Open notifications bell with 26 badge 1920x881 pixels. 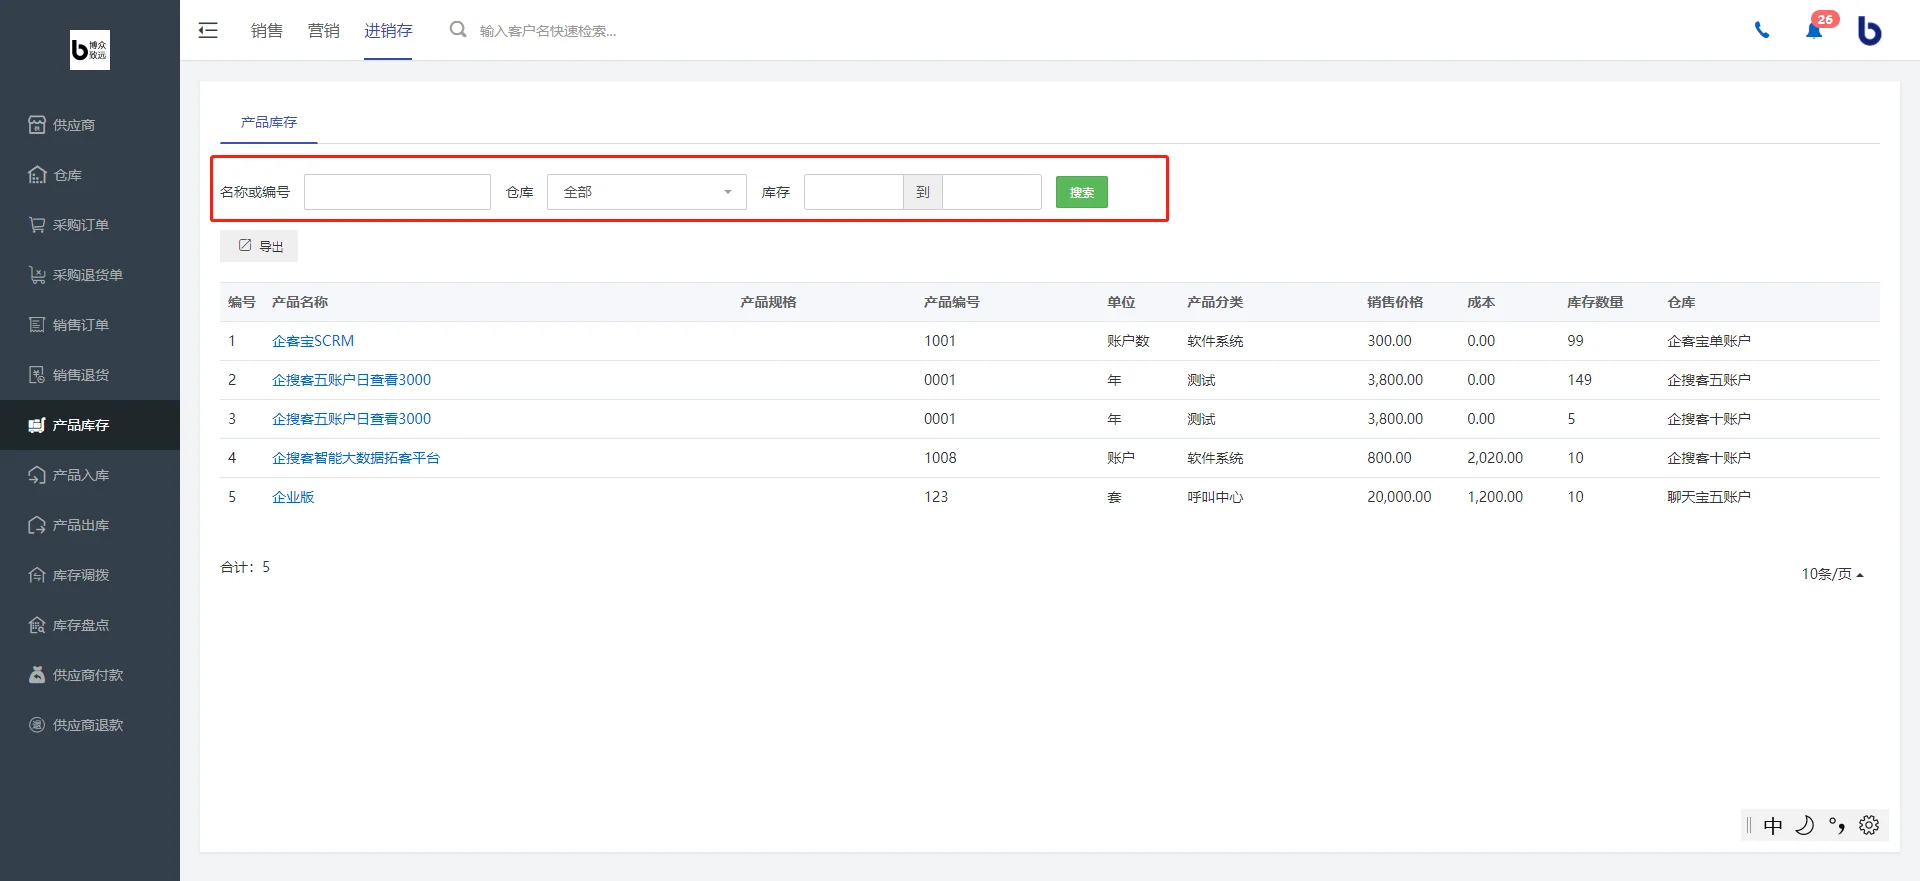[1815, 29]
